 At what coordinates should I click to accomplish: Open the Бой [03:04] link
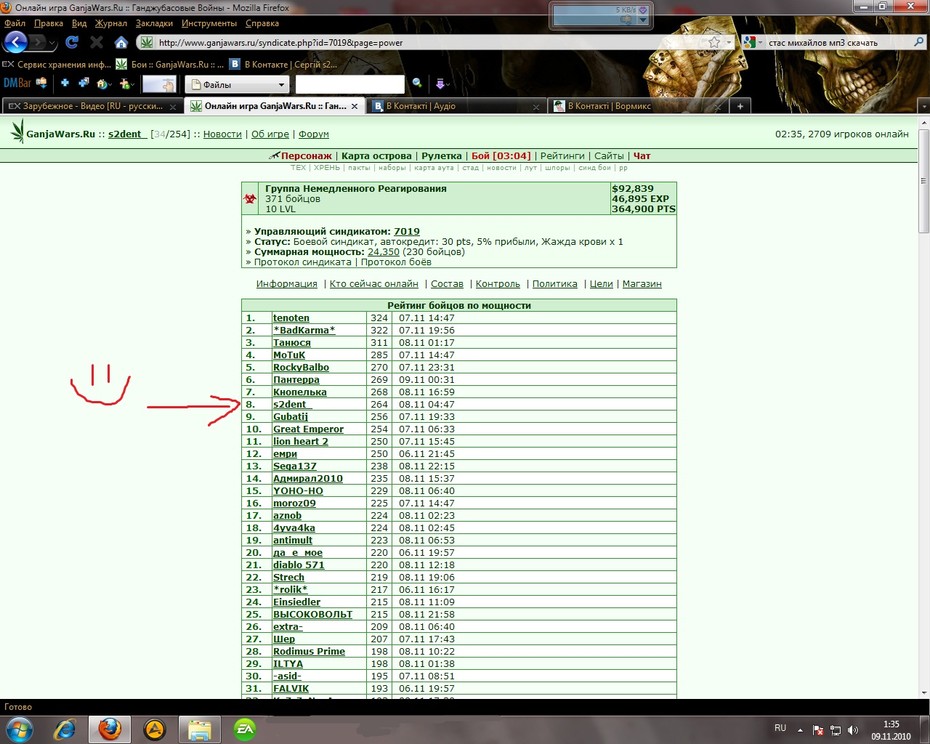[501, 156]
